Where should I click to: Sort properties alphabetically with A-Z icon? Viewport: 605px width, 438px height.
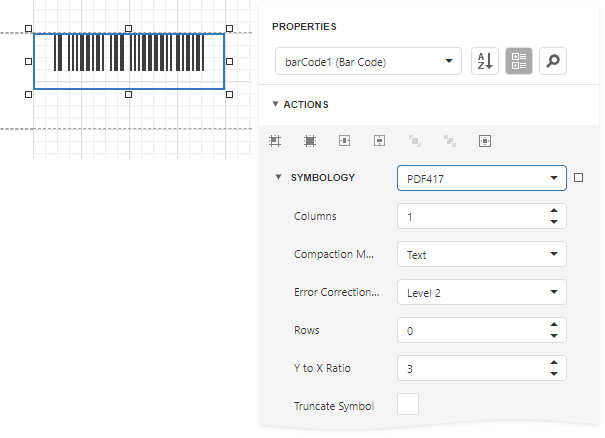pyautogui.click(x=484, y=62)
